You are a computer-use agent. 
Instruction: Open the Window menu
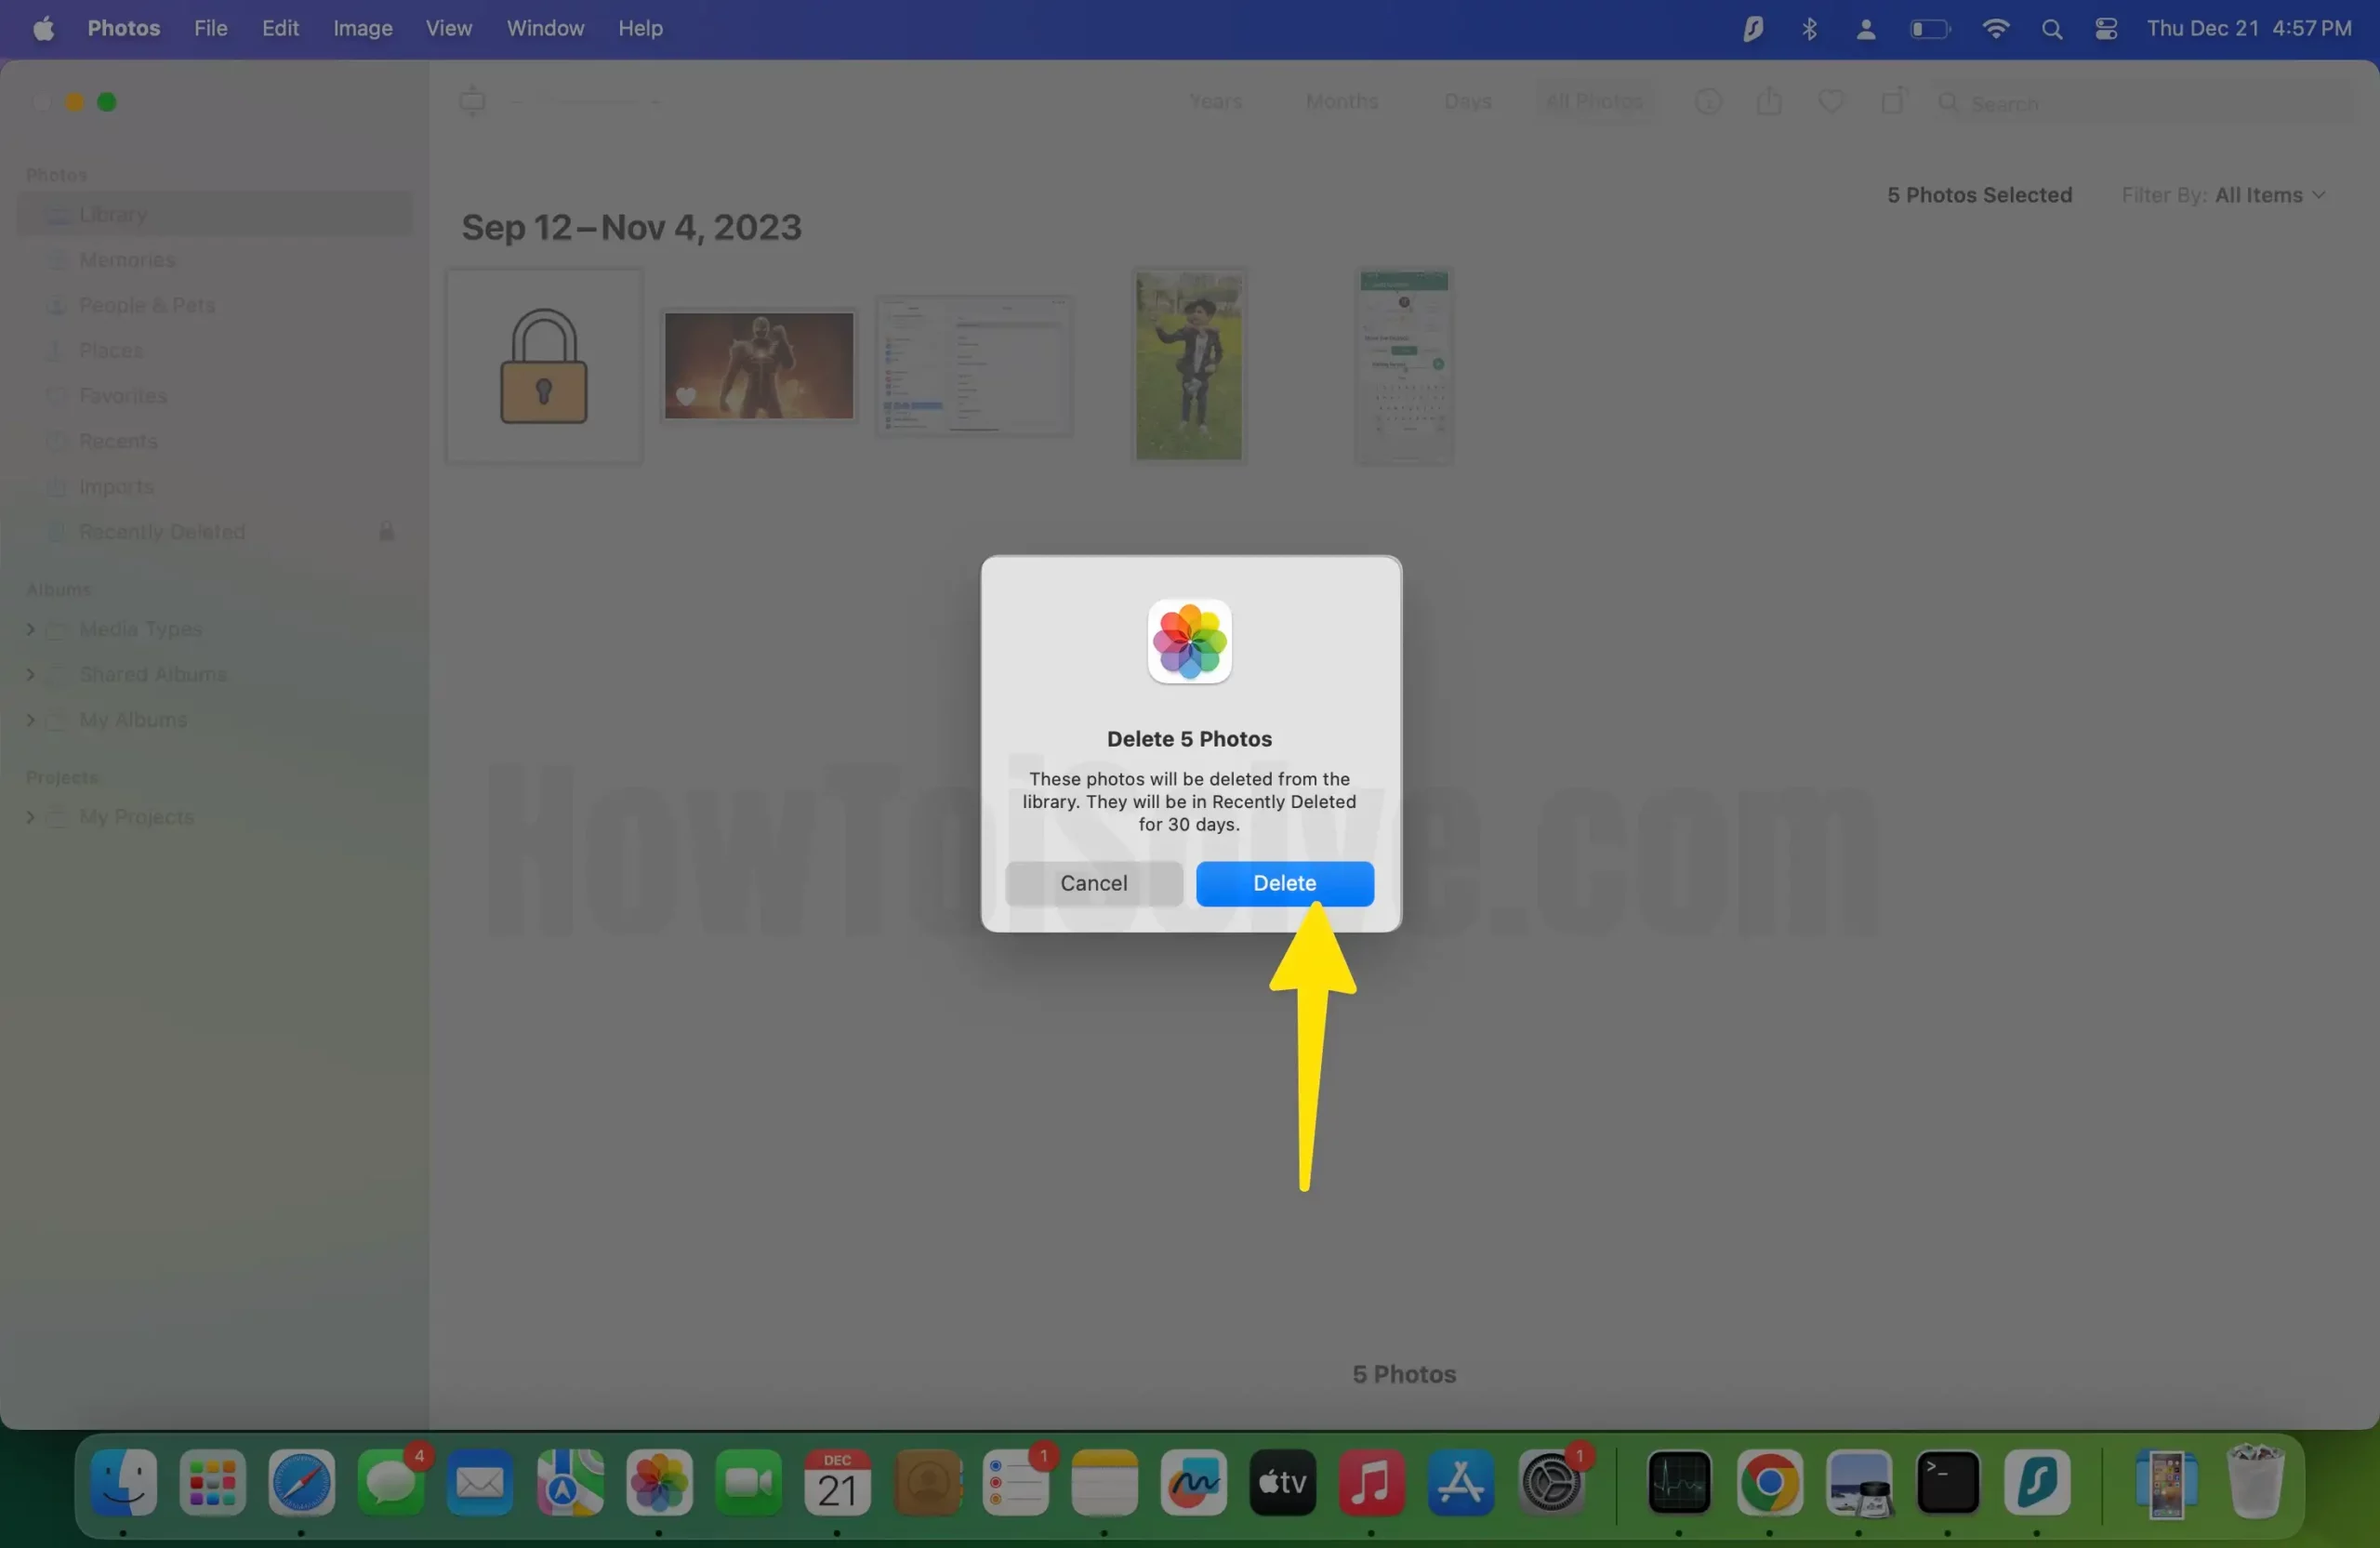click(545, 28)
